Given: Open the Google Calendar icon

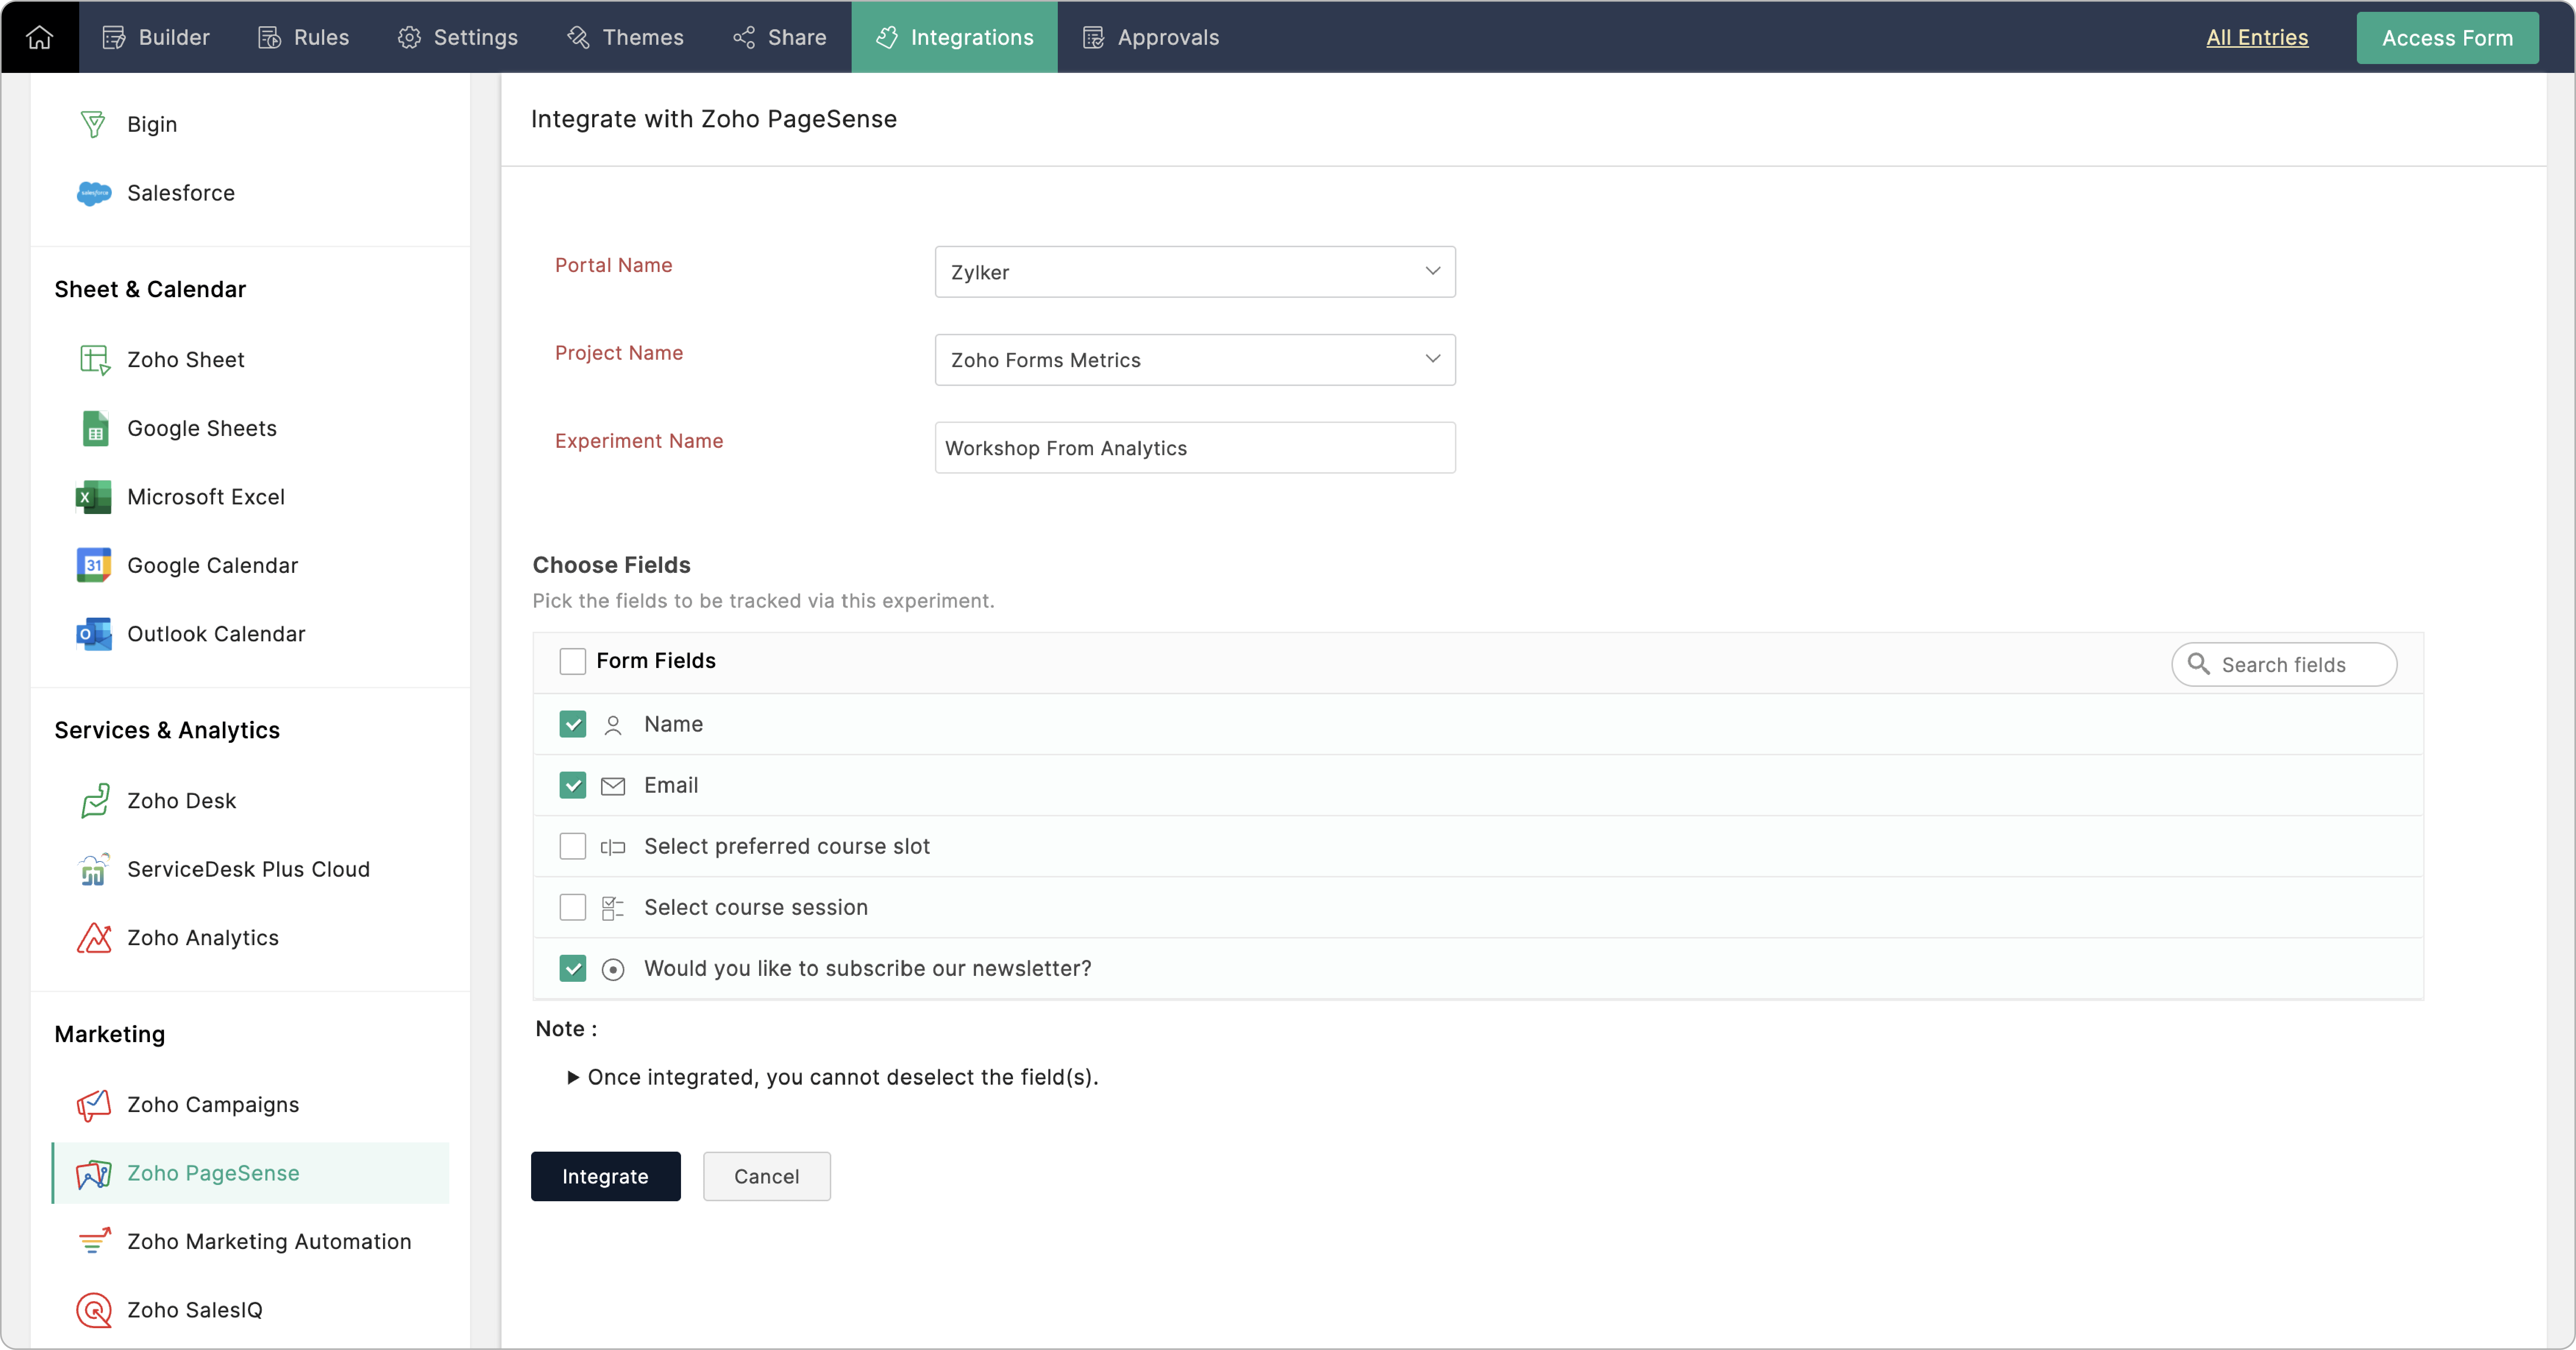Looking at the screenshot, I should (x=94, y=565).
